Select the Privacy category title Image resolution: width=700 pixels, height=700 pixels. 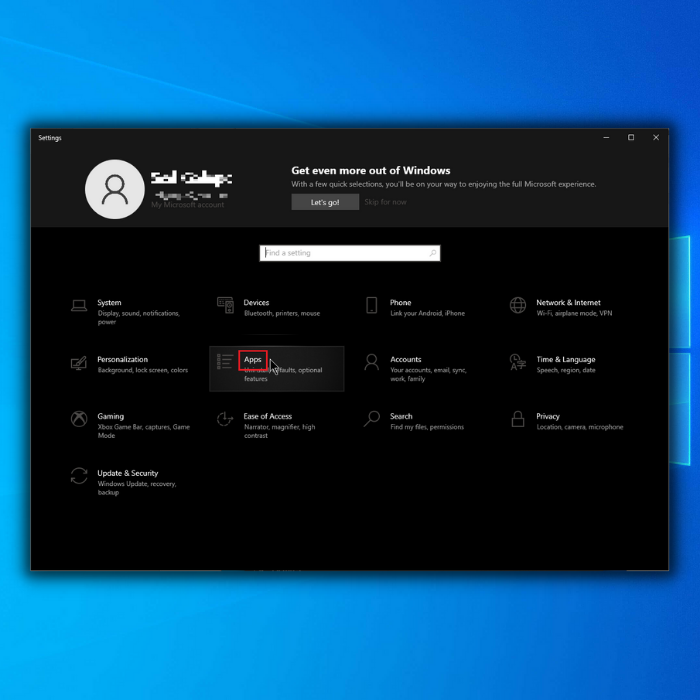548,417
